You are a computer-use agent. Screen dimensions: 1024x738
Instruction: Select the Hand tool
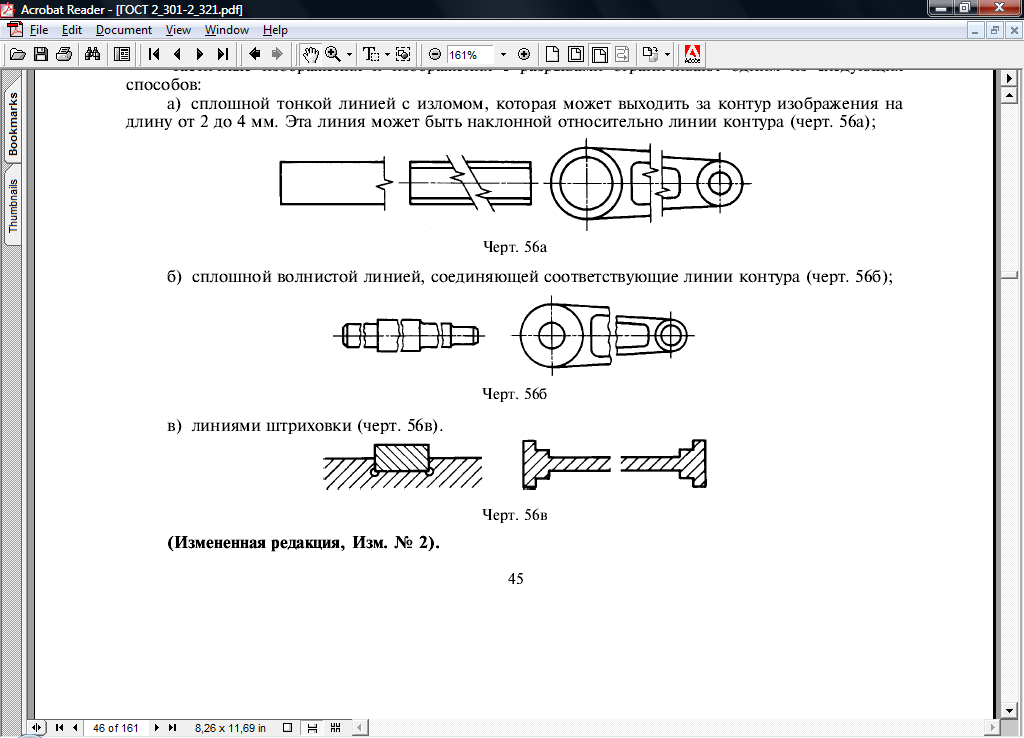click(x=310, y=54)
